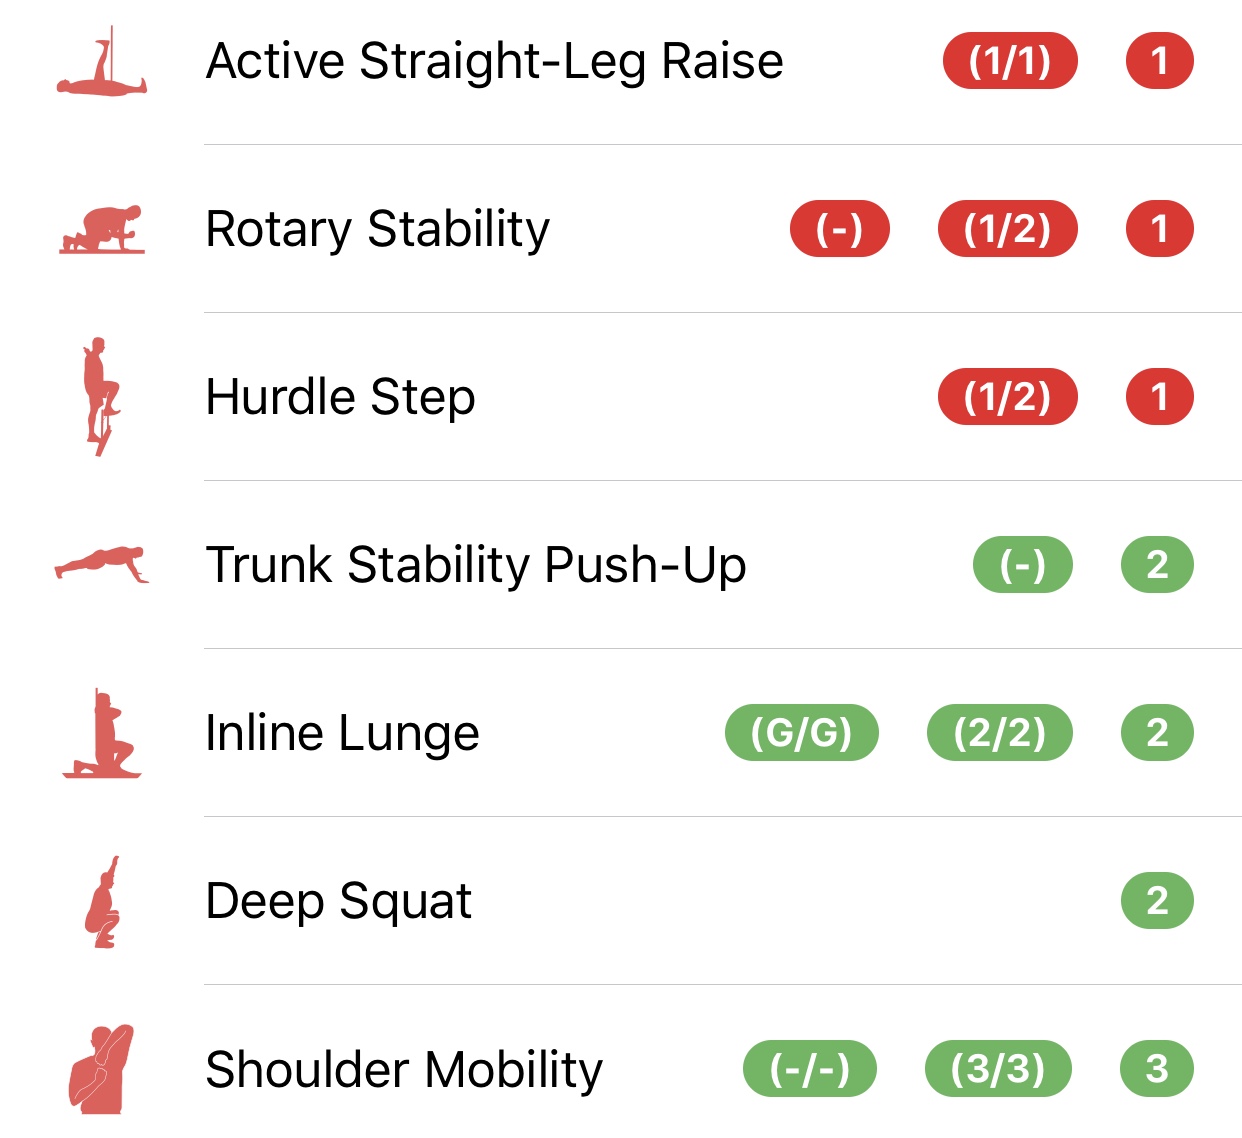Screen dimensions: 1242x1138
Task: Select the Hurdle Step row label
Action: [340, 397]
